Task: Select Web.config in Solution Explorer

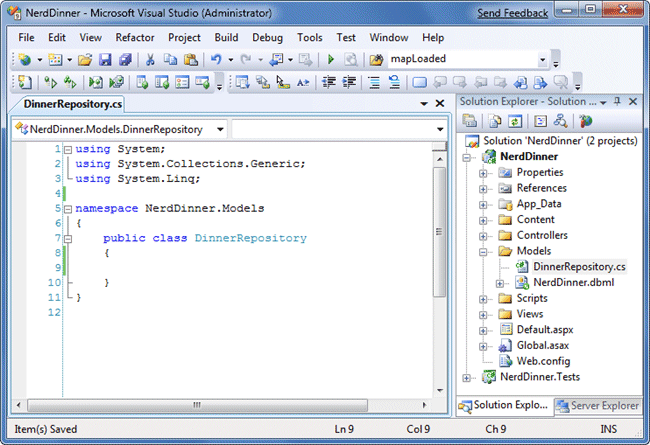Action: point(543,361)
